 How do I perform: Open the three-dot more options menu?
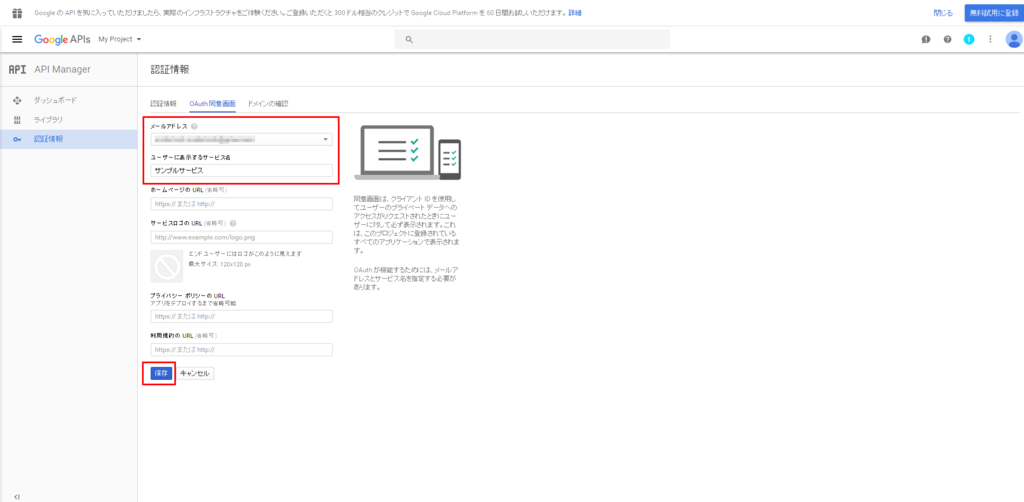click(x=990, y=39)
